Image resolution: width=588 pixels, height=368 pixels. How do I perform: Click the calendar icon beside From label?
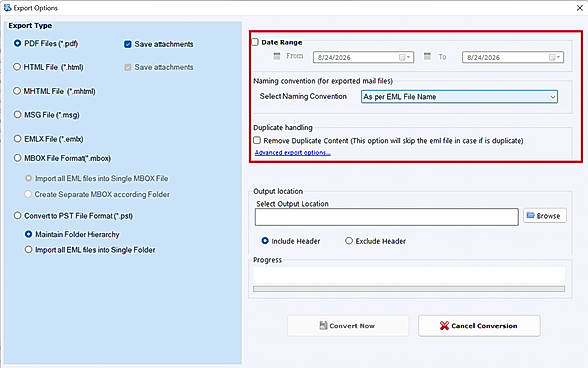(277, 56)
